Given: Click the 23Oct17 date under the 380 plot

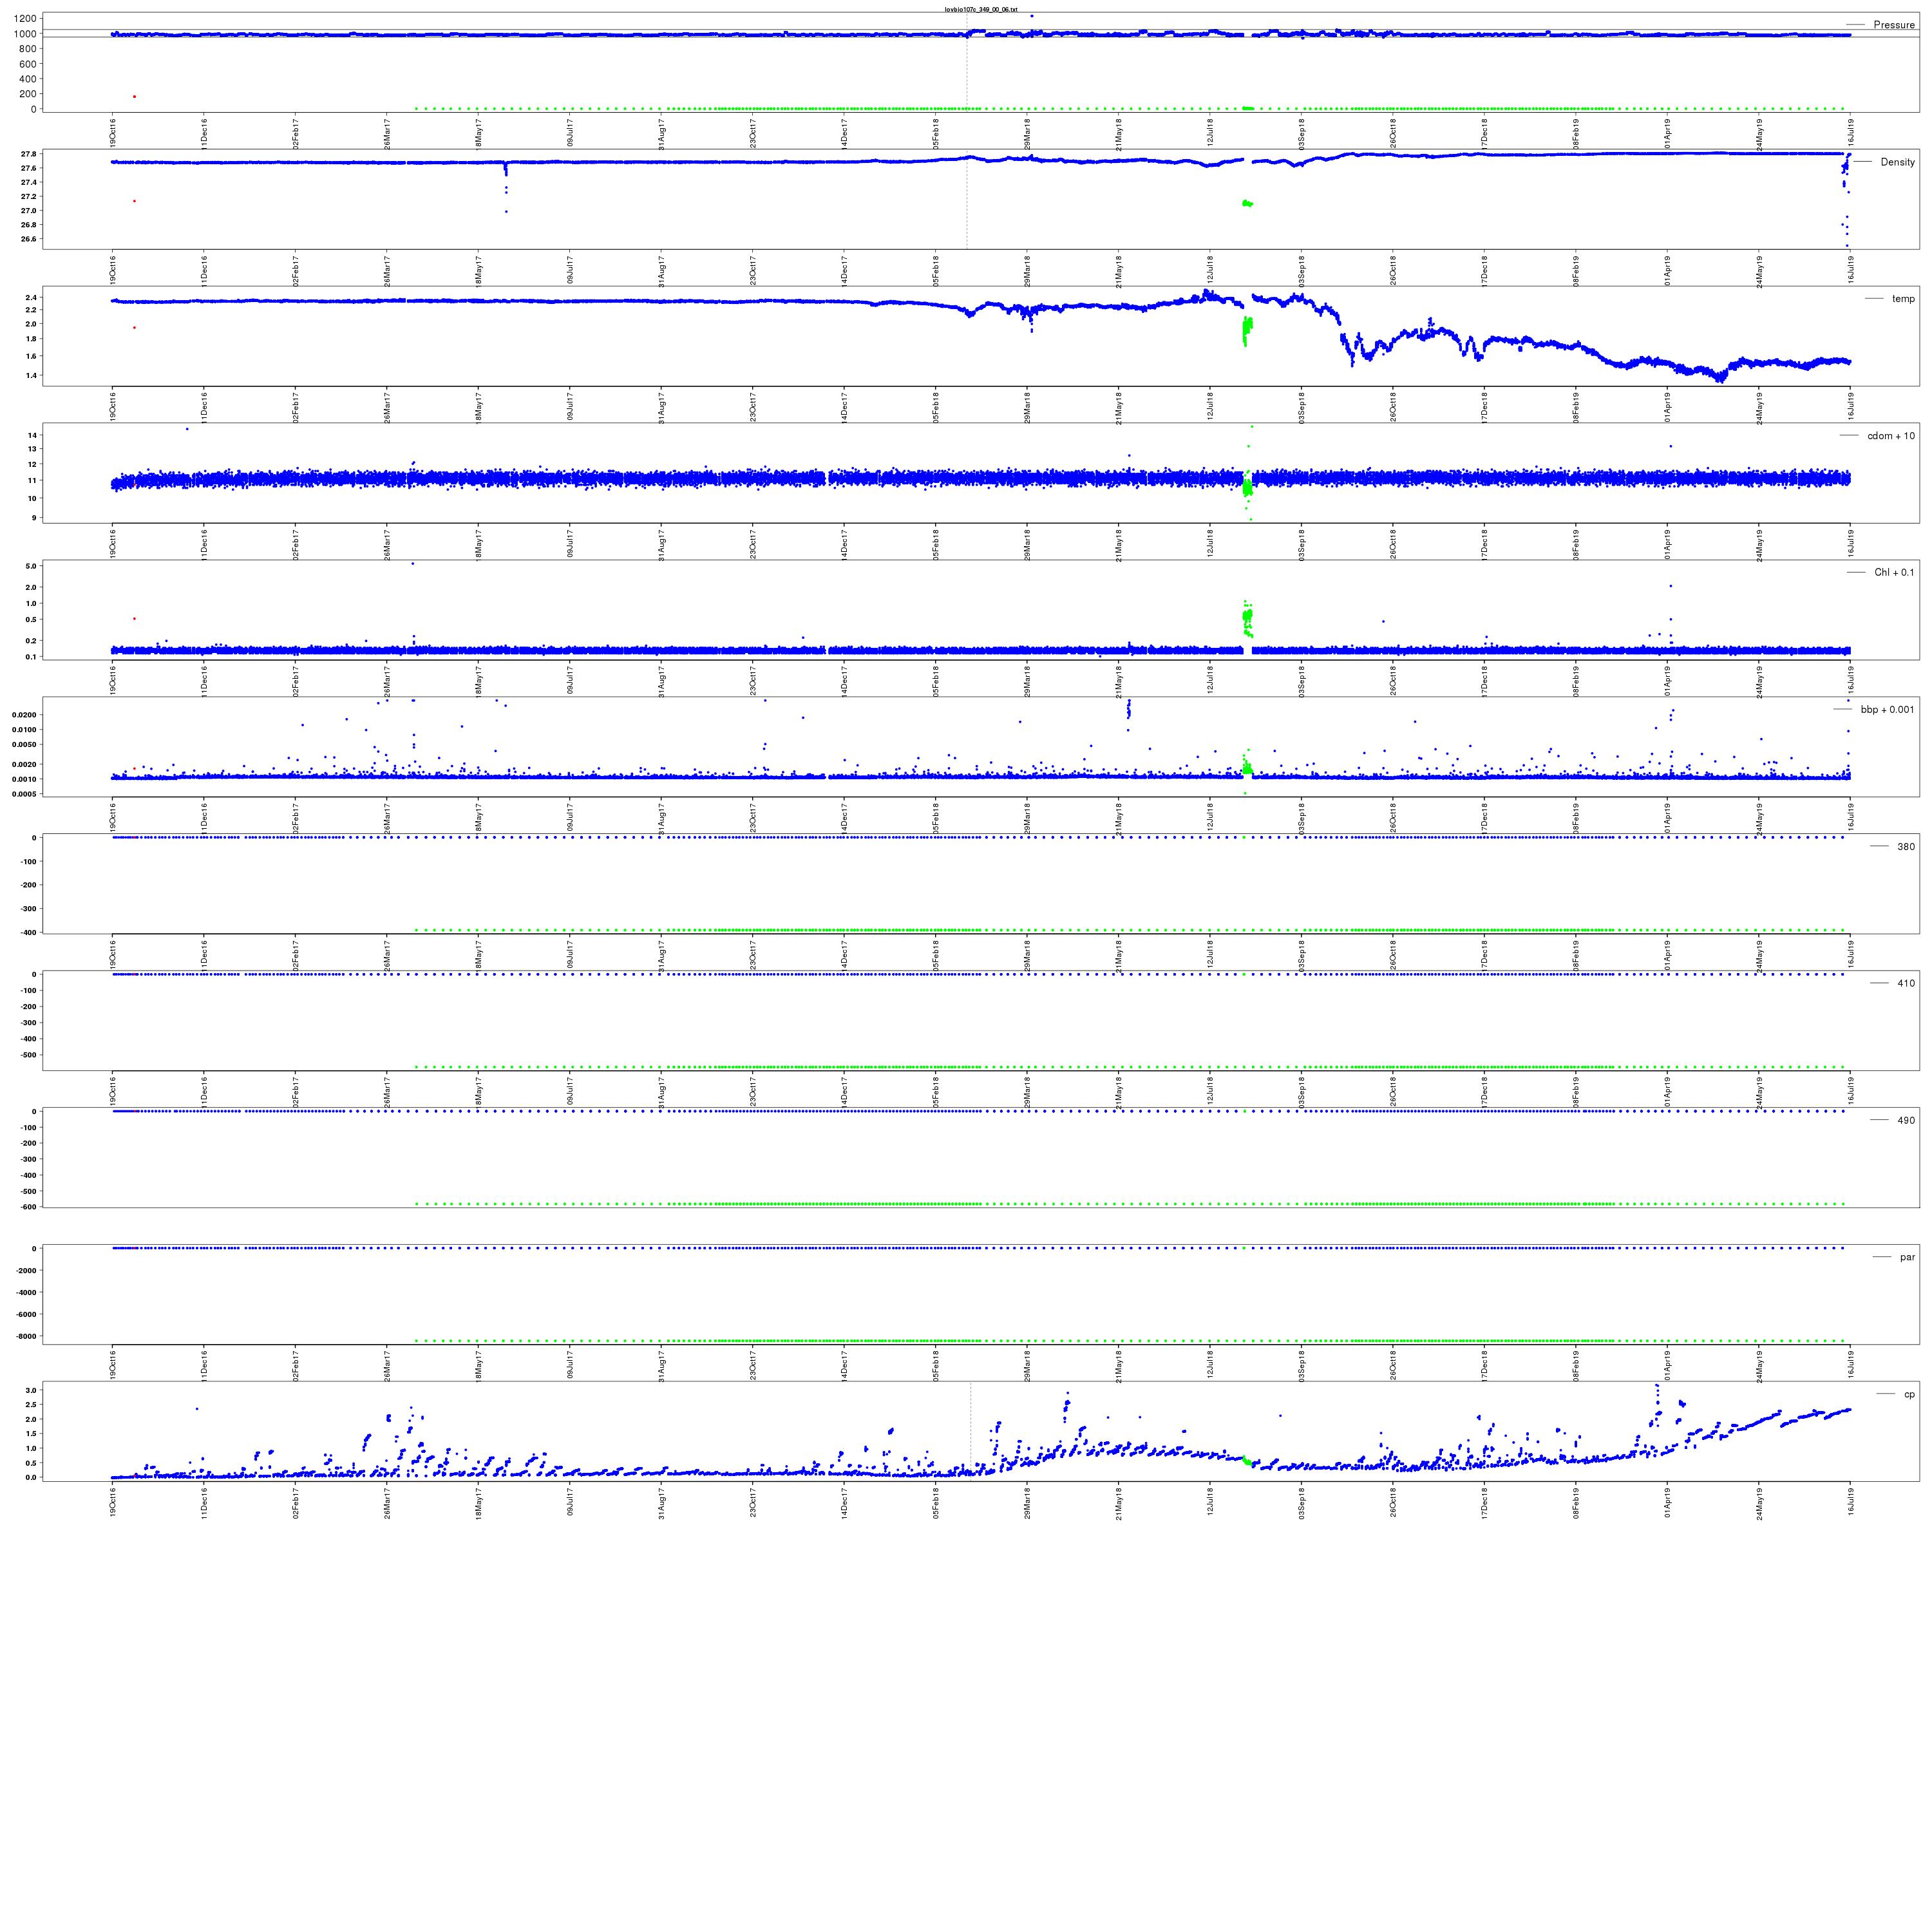Looking at the screenshot, I should coord(753,955).
